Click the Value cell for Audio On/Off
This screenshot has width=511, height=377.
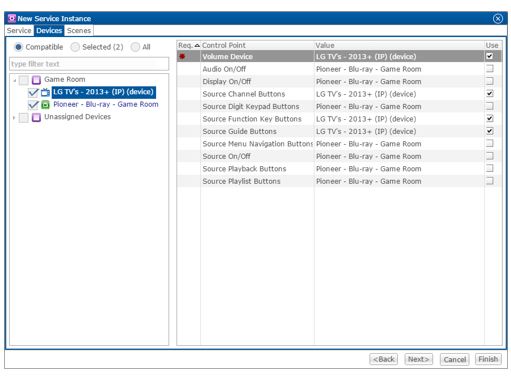pos(399,69)
